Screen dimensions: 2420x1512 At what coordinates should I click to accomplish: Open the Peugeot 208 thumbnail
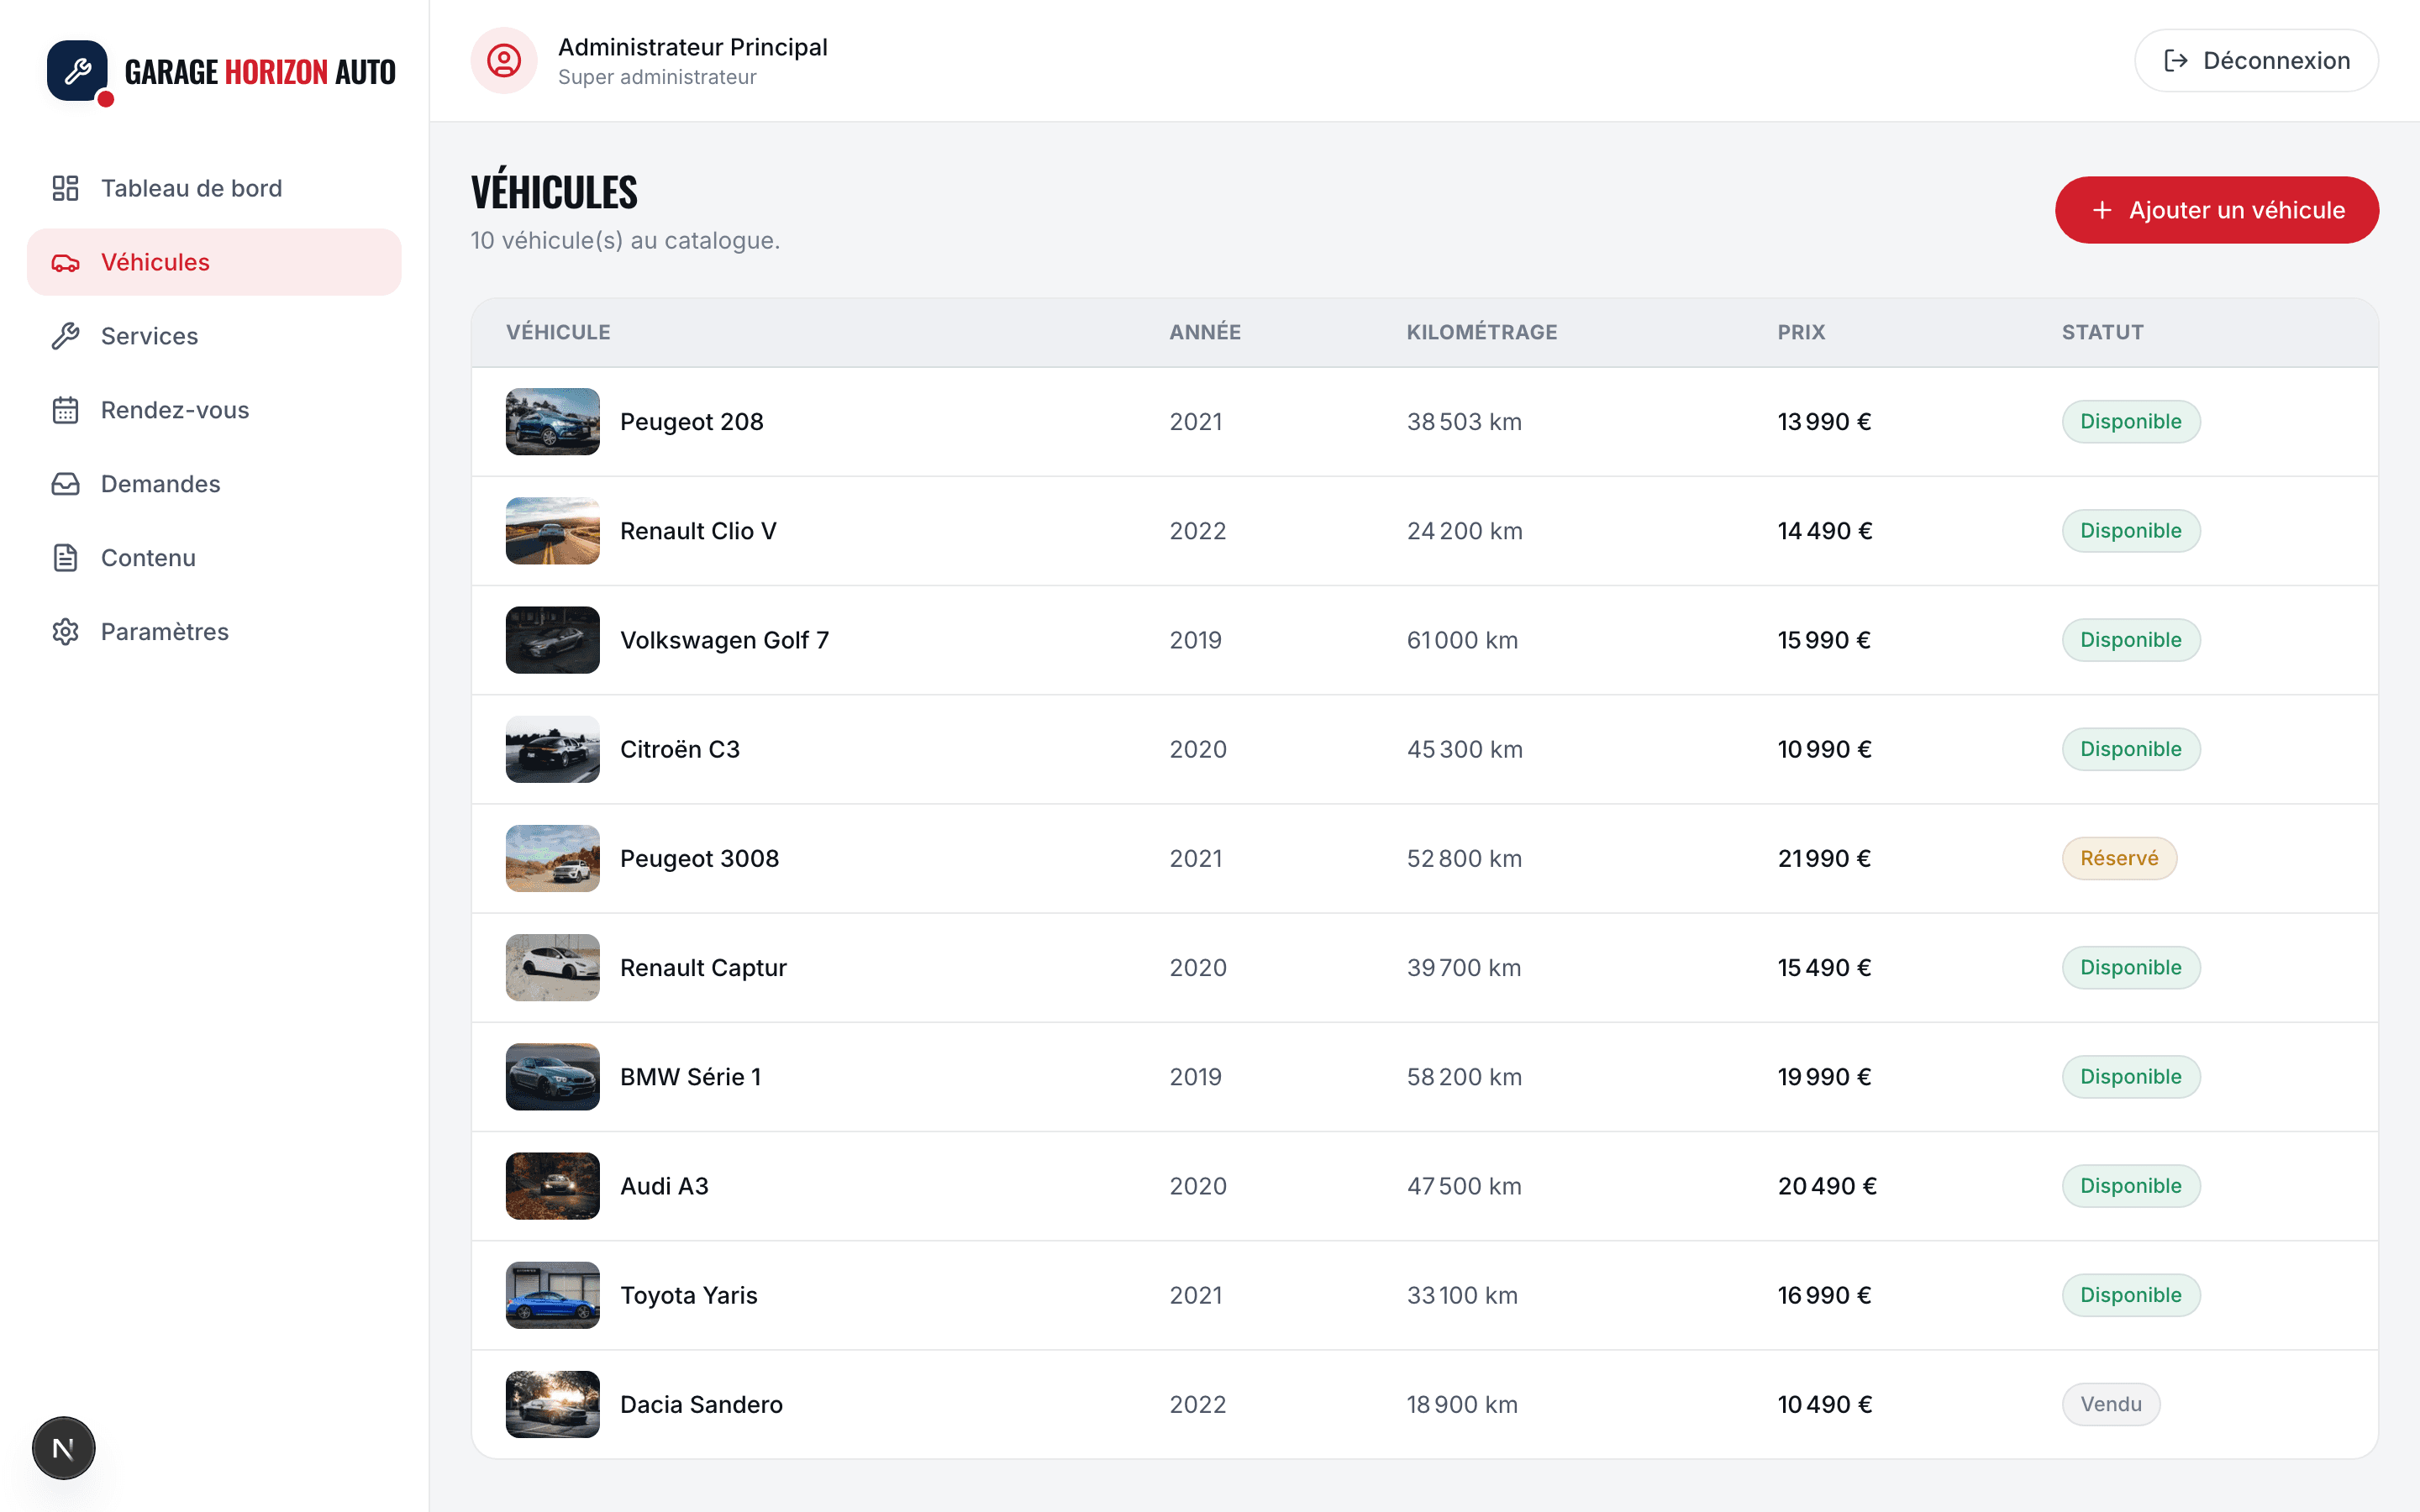pyautogui.click(x=553, y=422)
